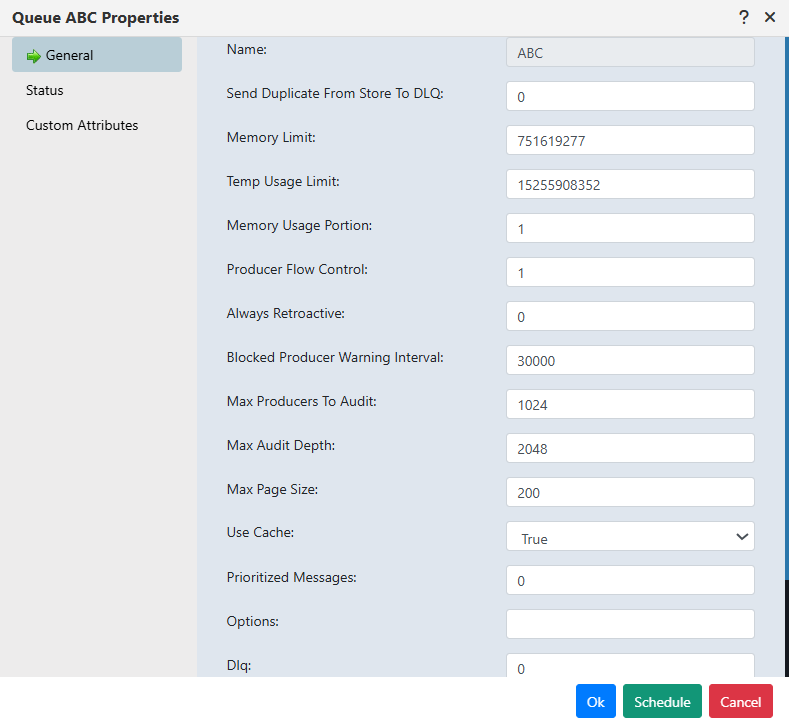This screenshot has width=789, height=724.
Task: Click the 'Use Cache:' label
Action: [260, 532]
